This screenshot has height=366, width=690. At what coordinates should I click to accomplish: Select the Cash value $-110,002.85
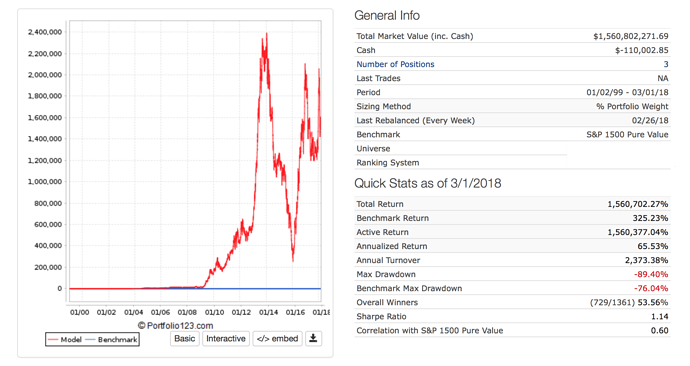642,50
